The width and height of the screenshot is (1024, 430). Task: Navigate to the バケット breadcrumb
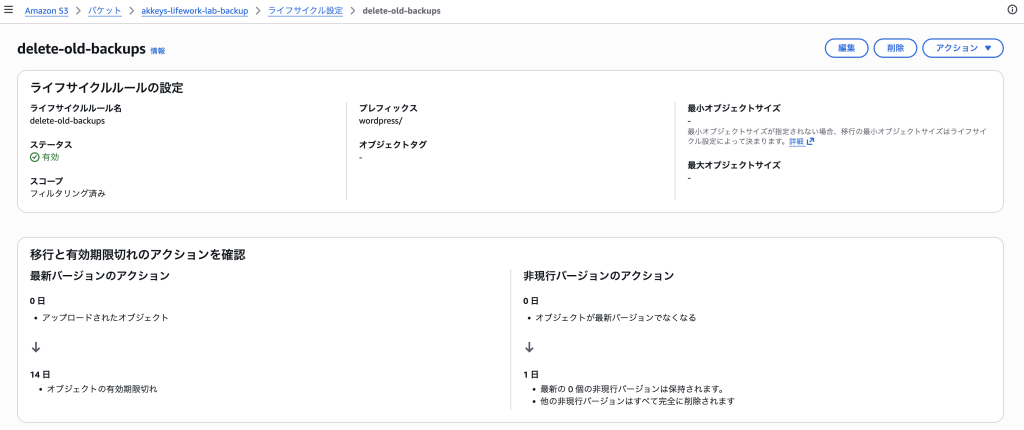[104, 10]
